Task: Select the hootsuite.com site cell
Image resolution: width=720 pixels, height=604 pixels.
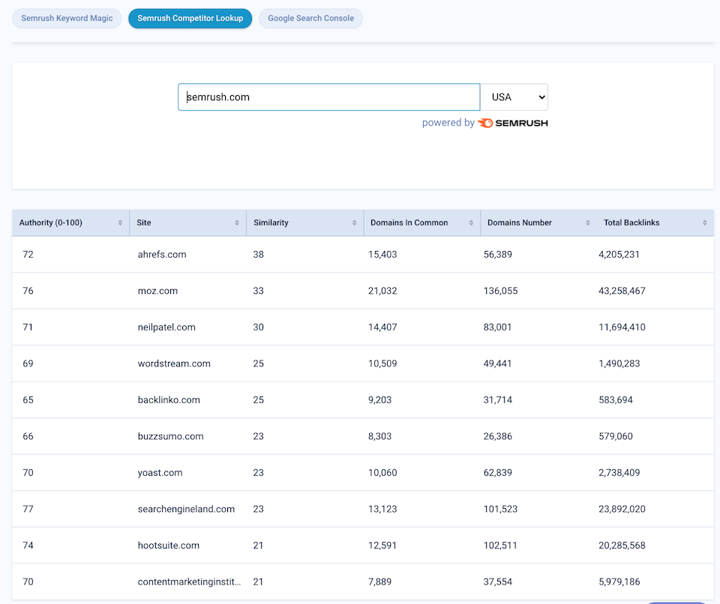Action: [169, 545]
